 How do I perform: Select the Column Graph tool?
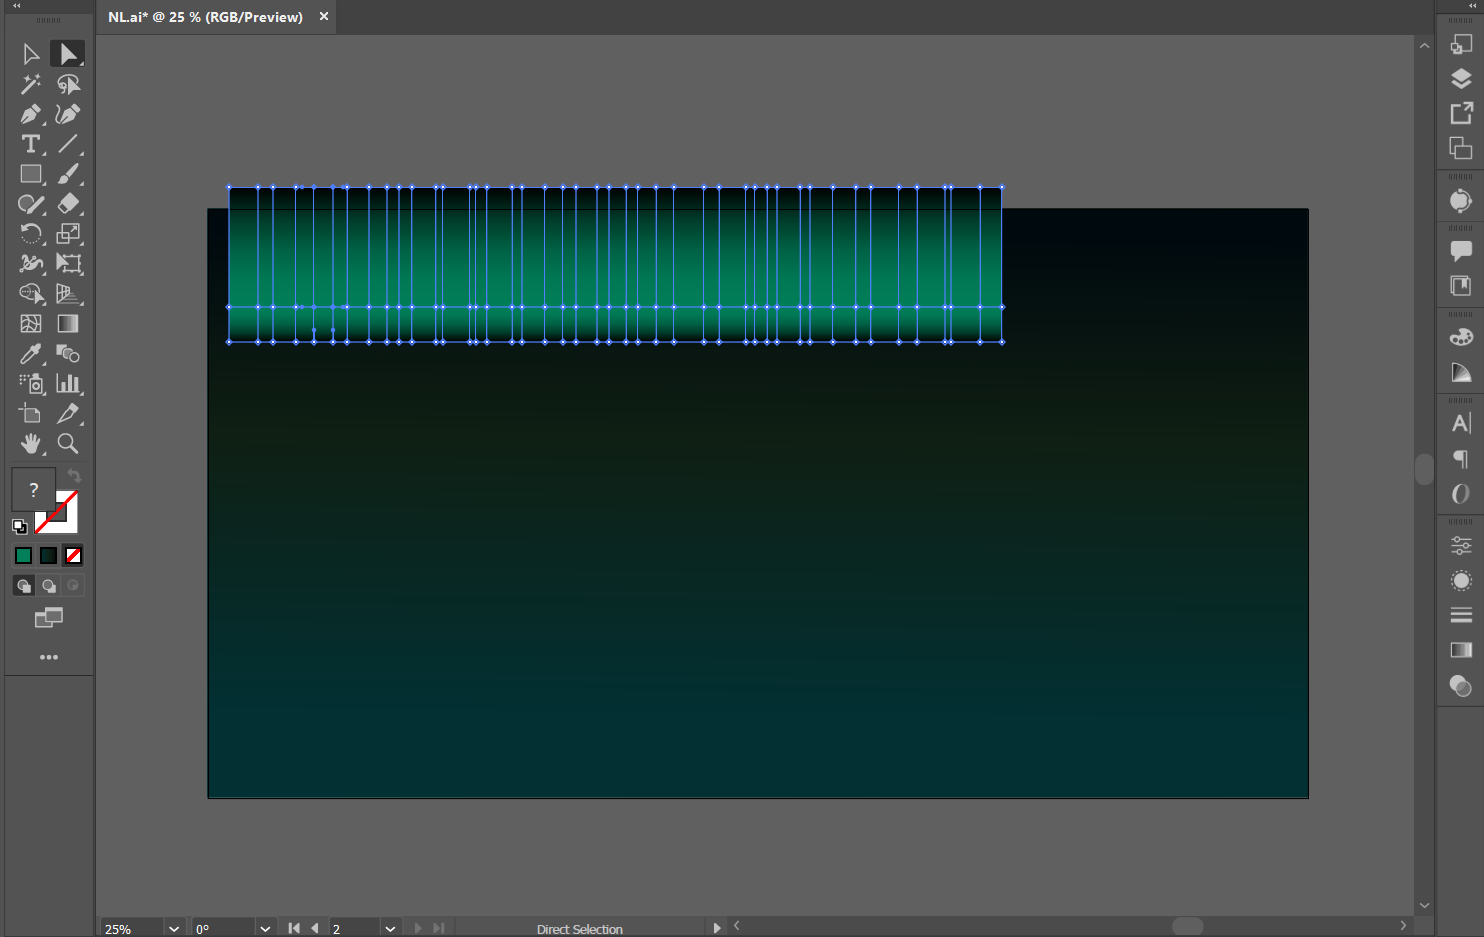point(68,384)
